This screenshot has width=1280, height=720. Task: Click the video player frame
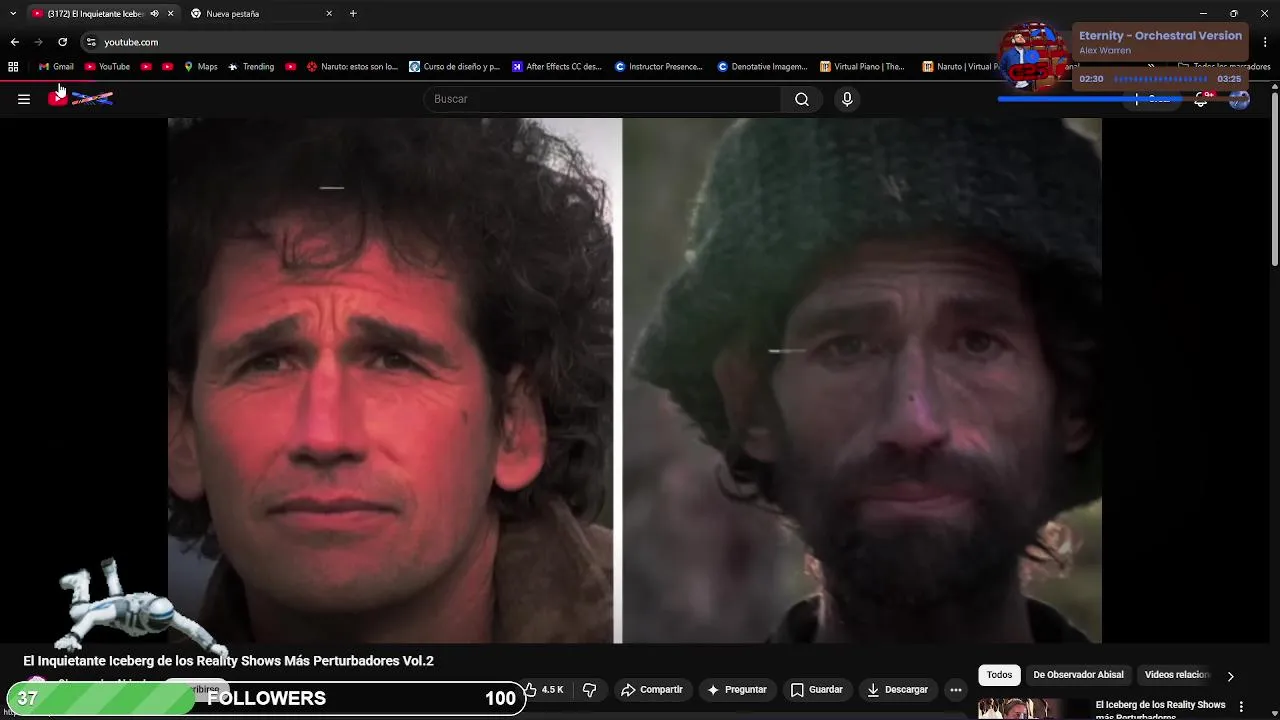(x=635, y=380)
